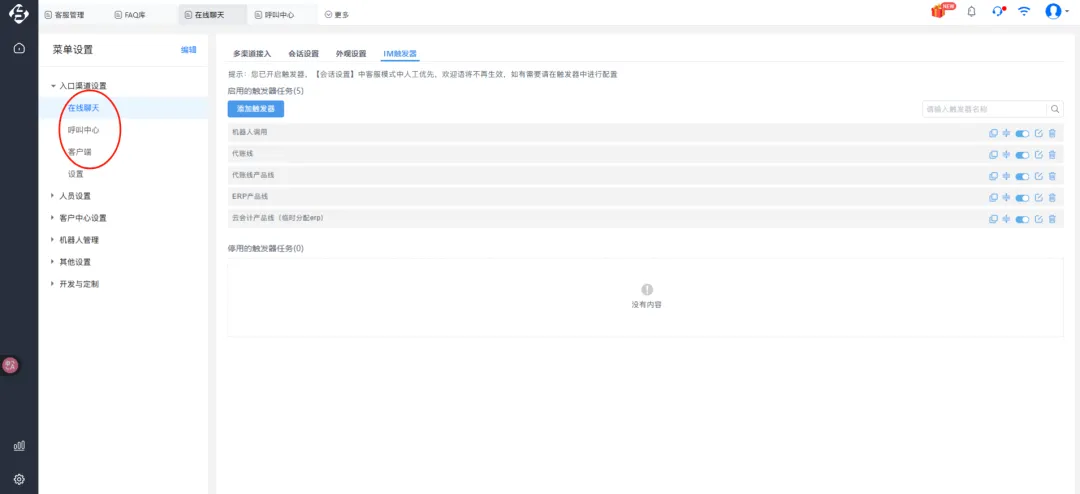Screen dimensions: 1080x494
Task: Open the statistics bar chart icon
Action: click(19, 446)
